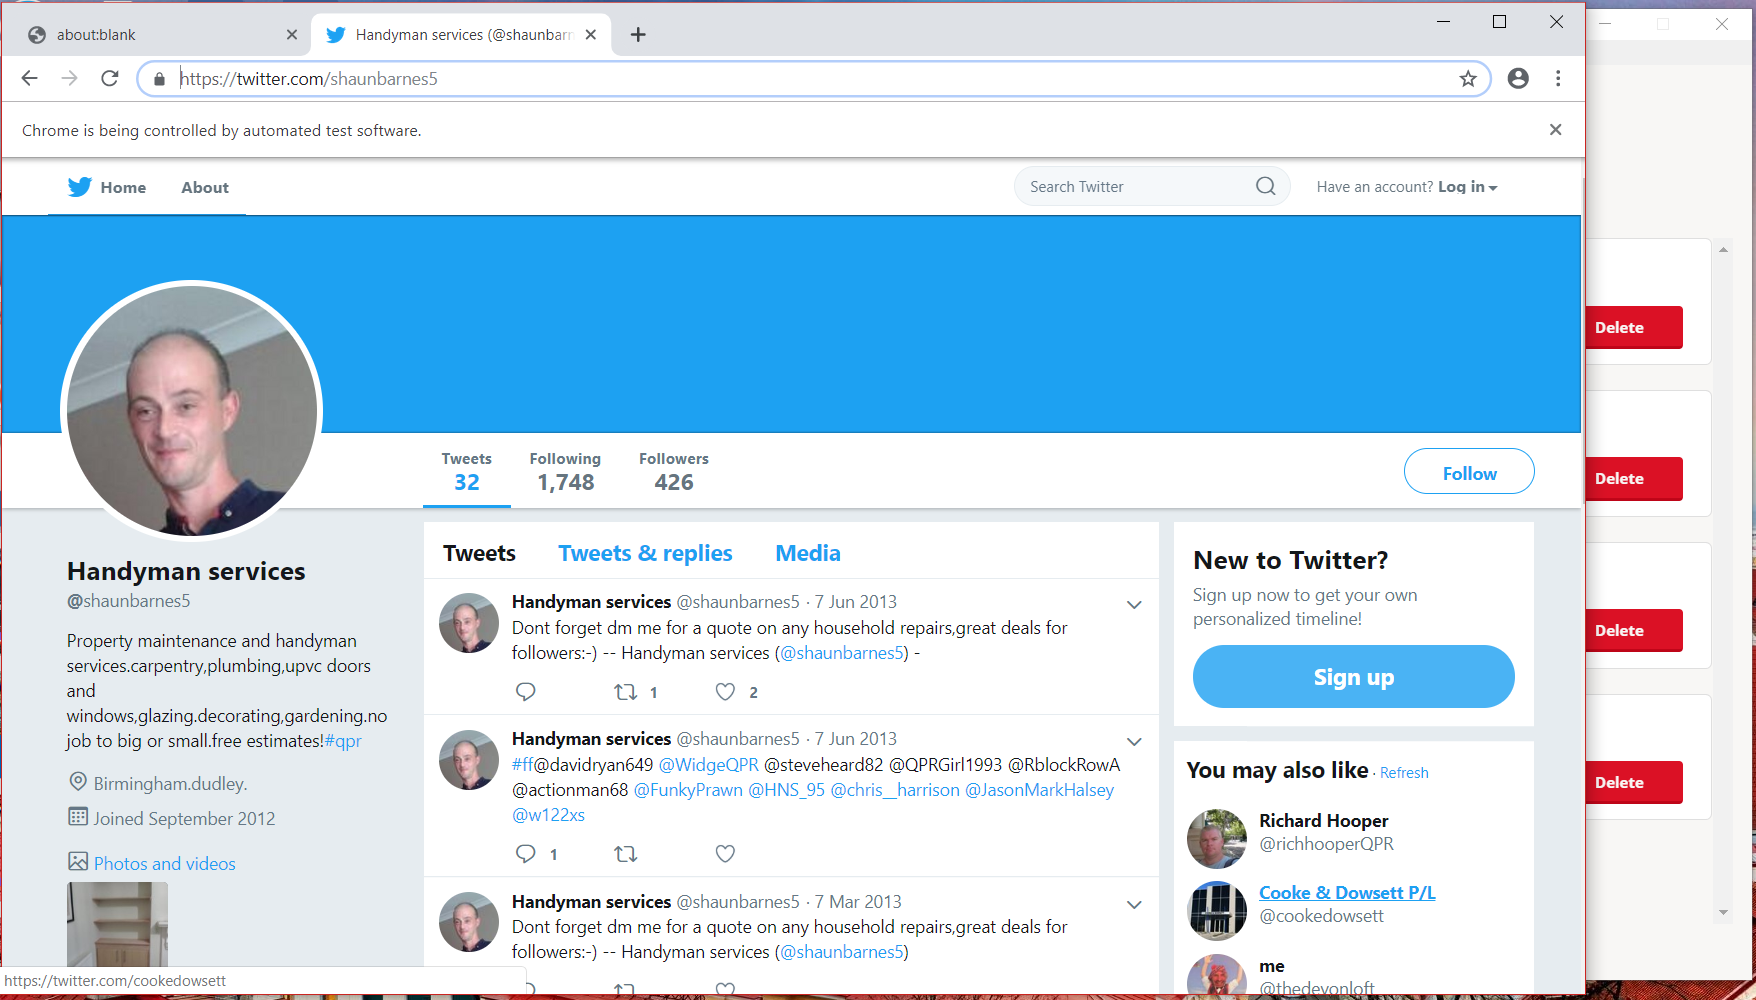Go back with the browser back arrow

pos(29,78)
